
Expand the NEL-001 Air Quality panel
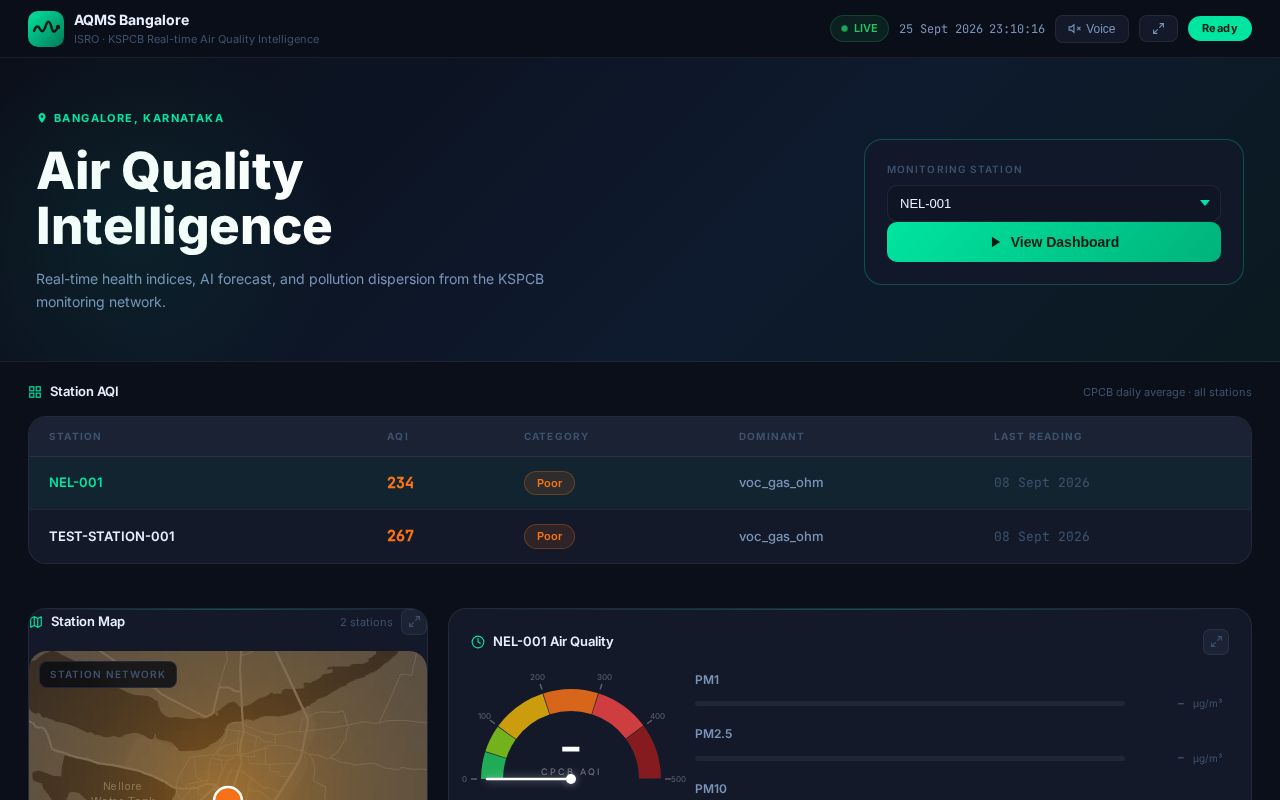pos(1216,642)
